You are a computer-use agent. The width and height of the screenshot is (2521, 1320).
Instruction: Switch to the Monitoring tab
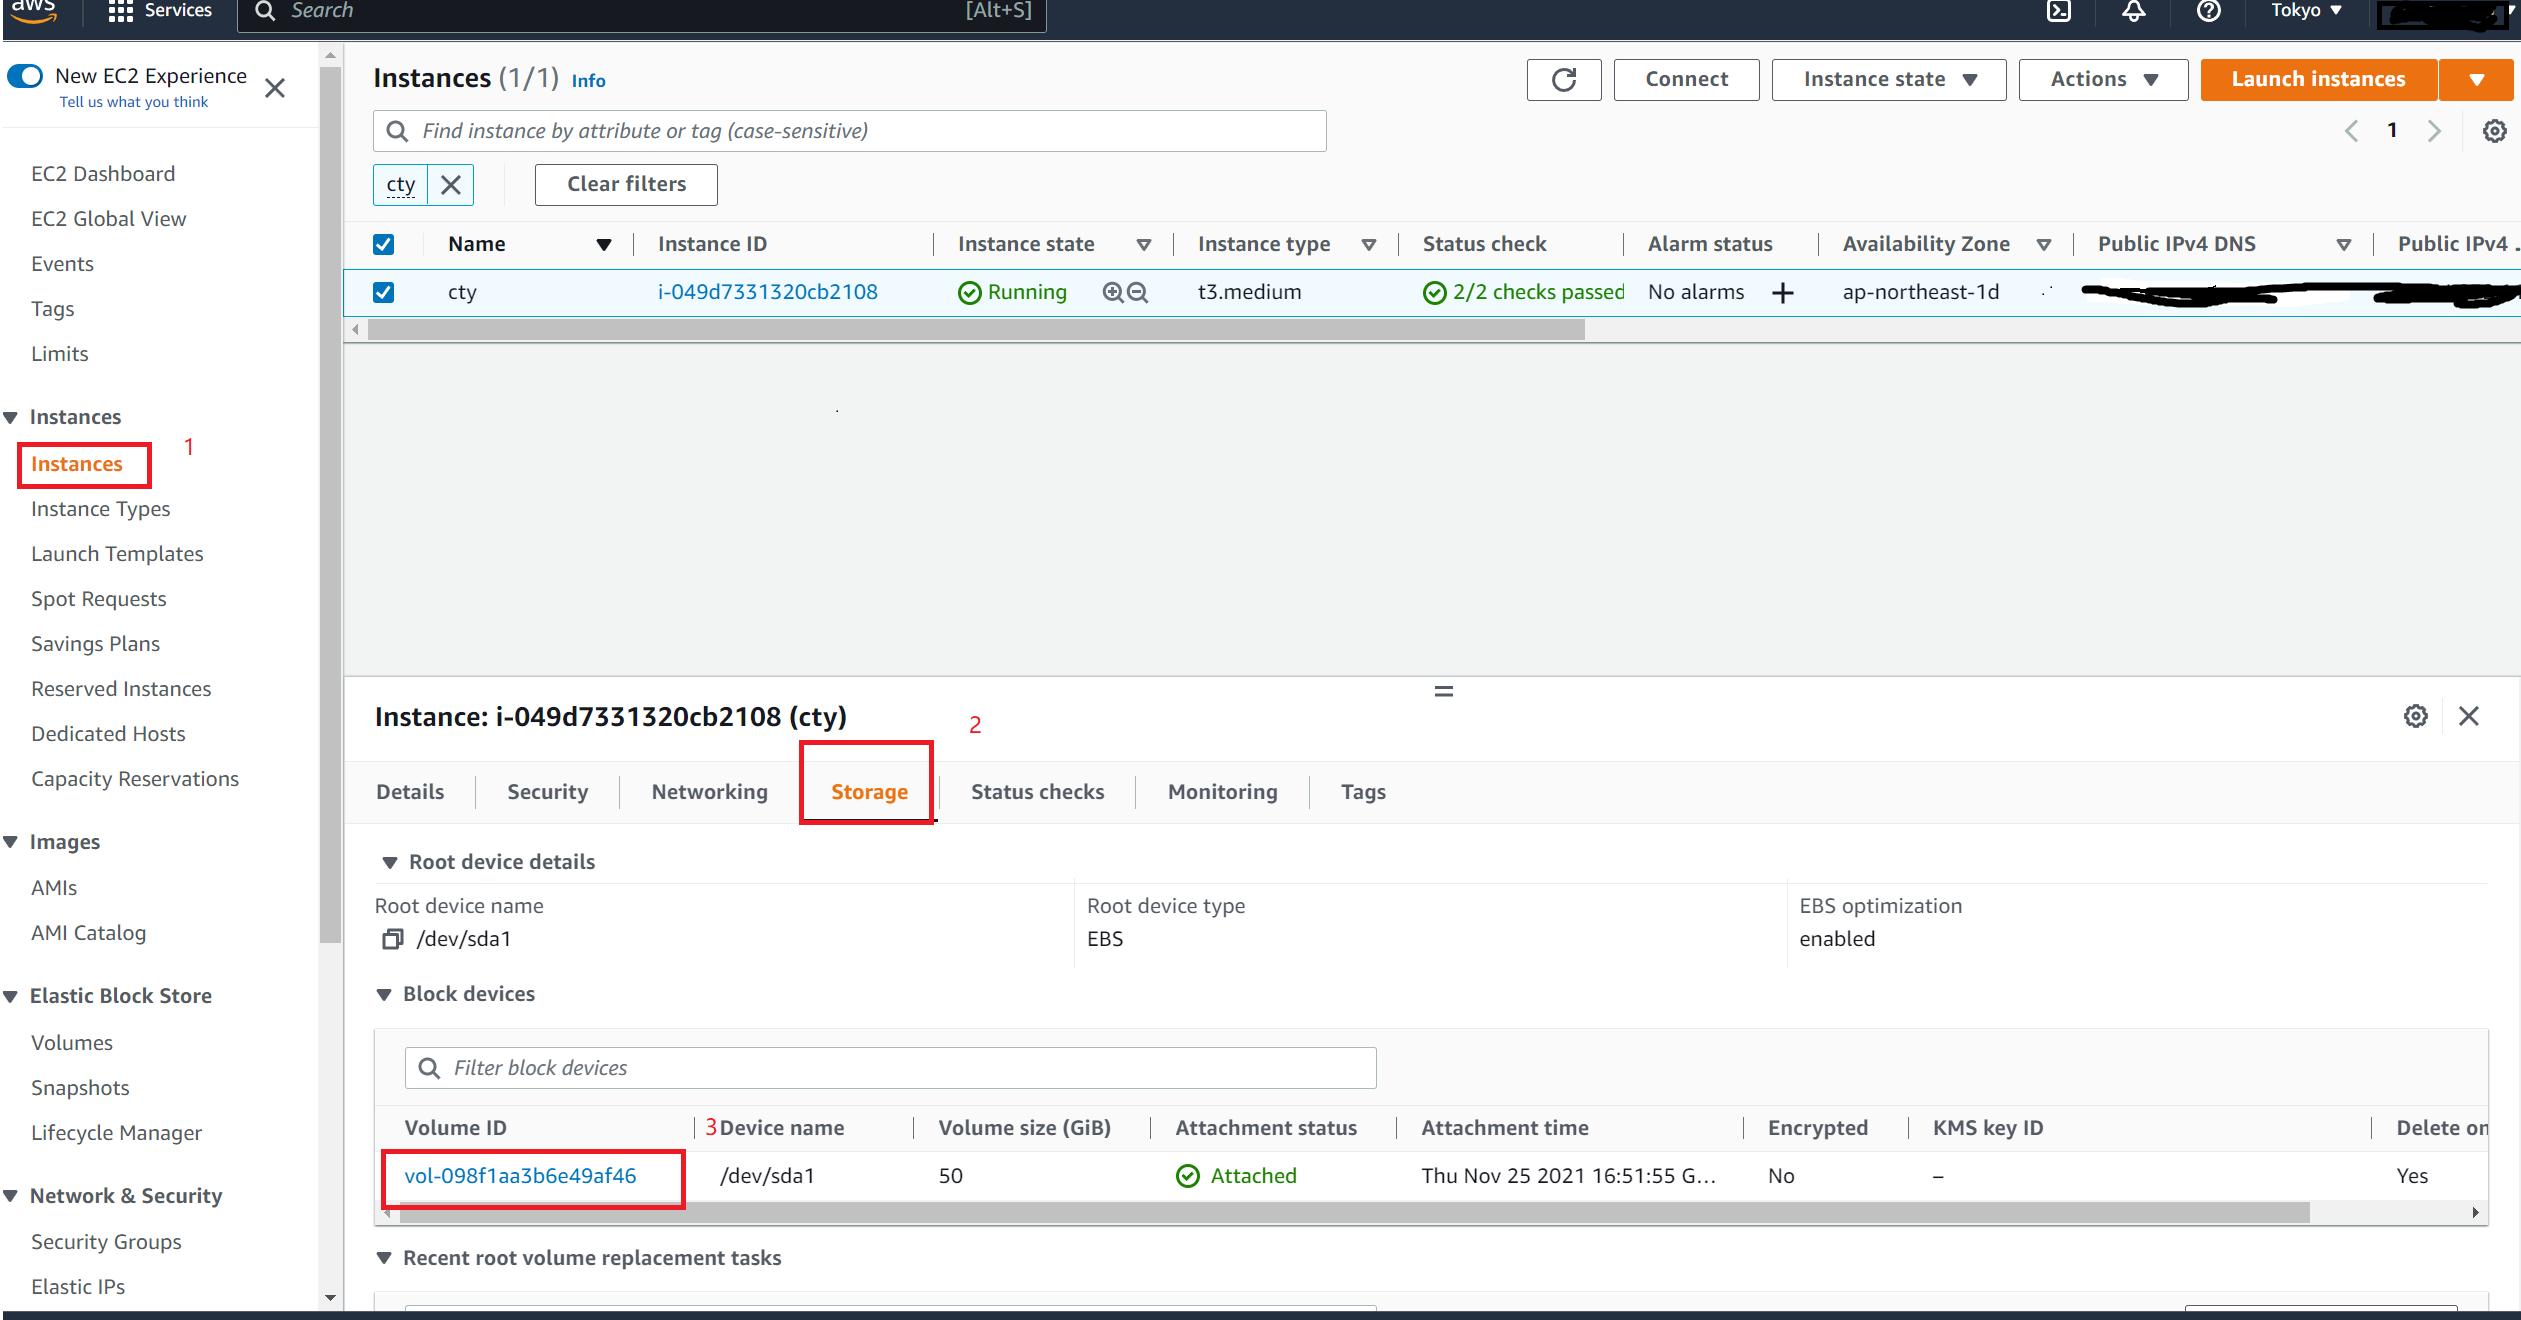click(x=1222, y=791)
